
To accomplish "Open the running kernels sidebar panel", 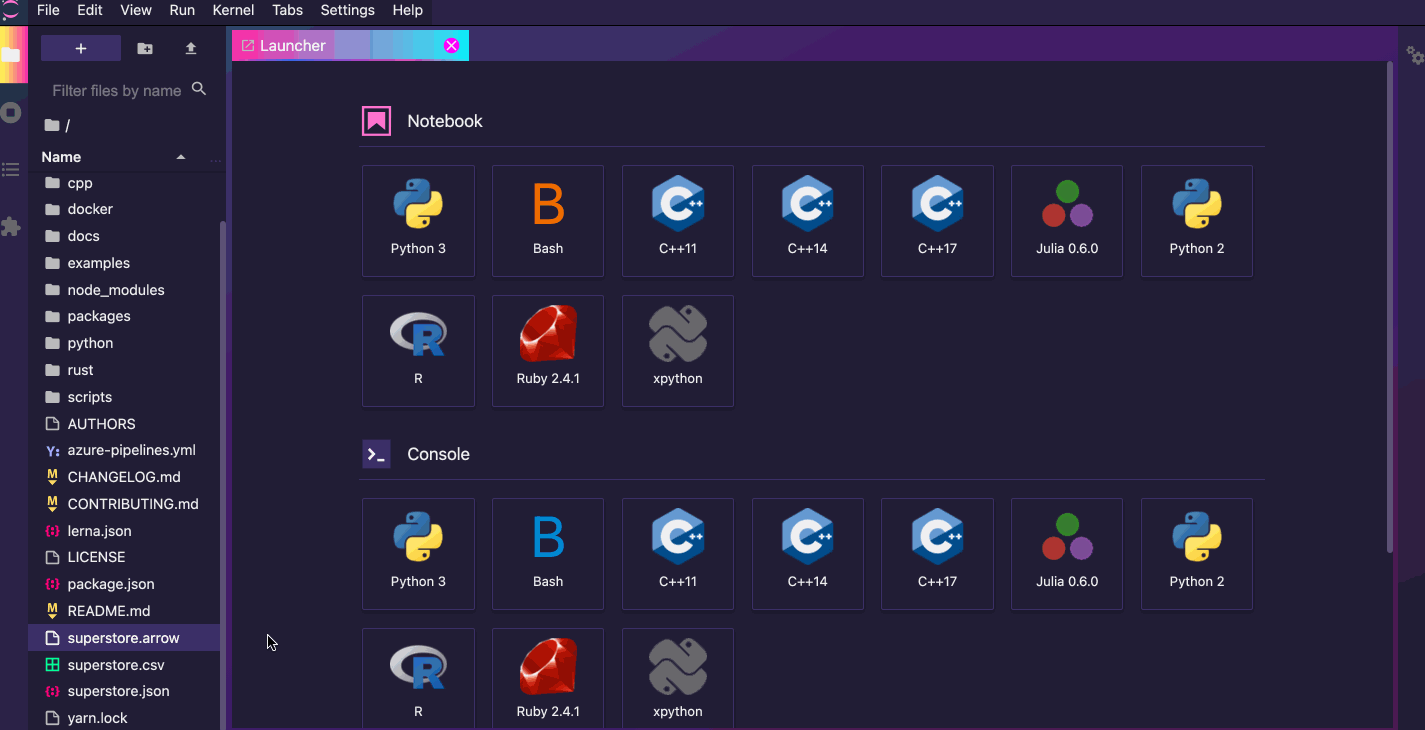I will click(x=11, y=112).
